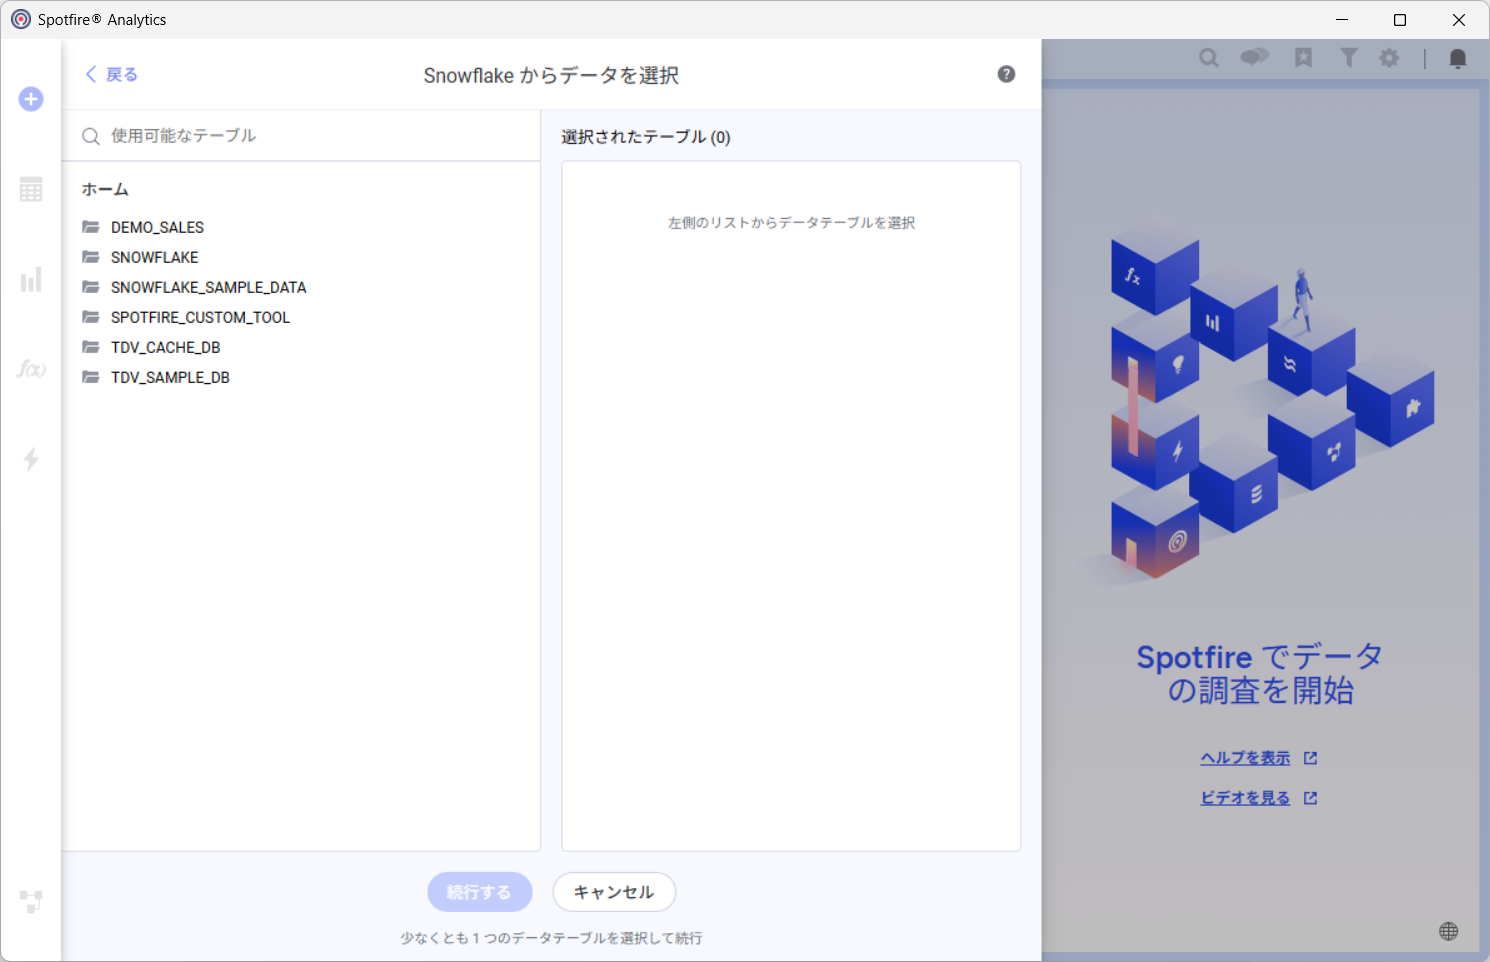Open the filter funnel icon
The image size is (1490, 962).
tap(1349, 58)
